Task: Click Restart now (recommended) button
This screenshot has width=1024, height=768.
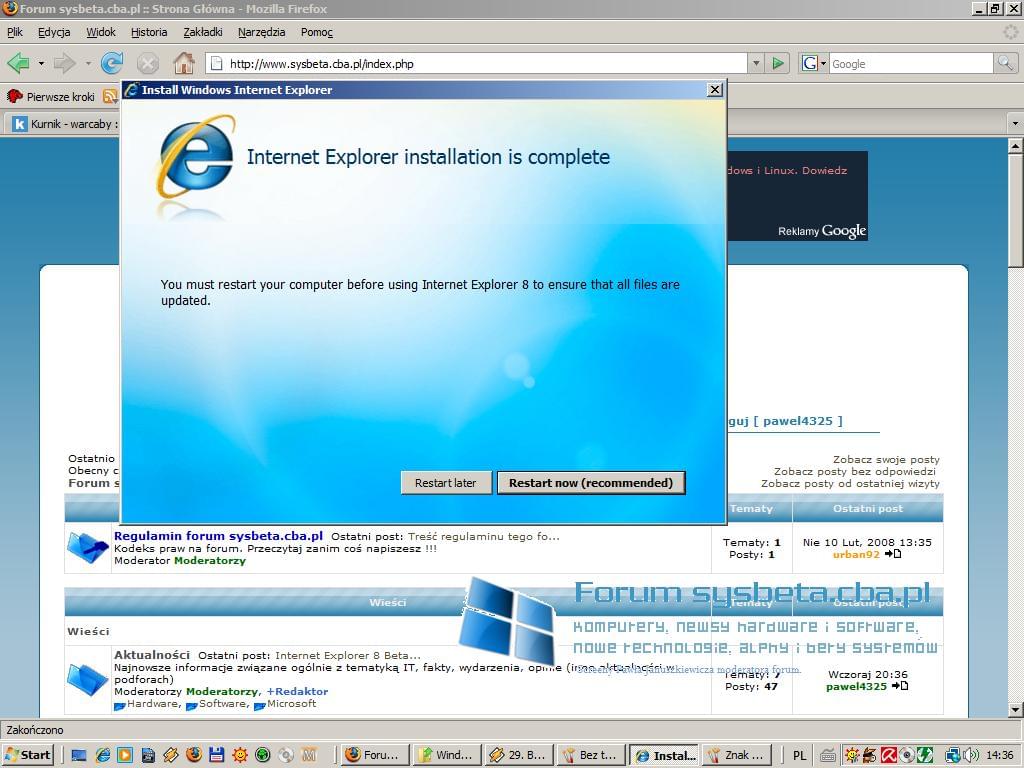Action: [591, 483]
